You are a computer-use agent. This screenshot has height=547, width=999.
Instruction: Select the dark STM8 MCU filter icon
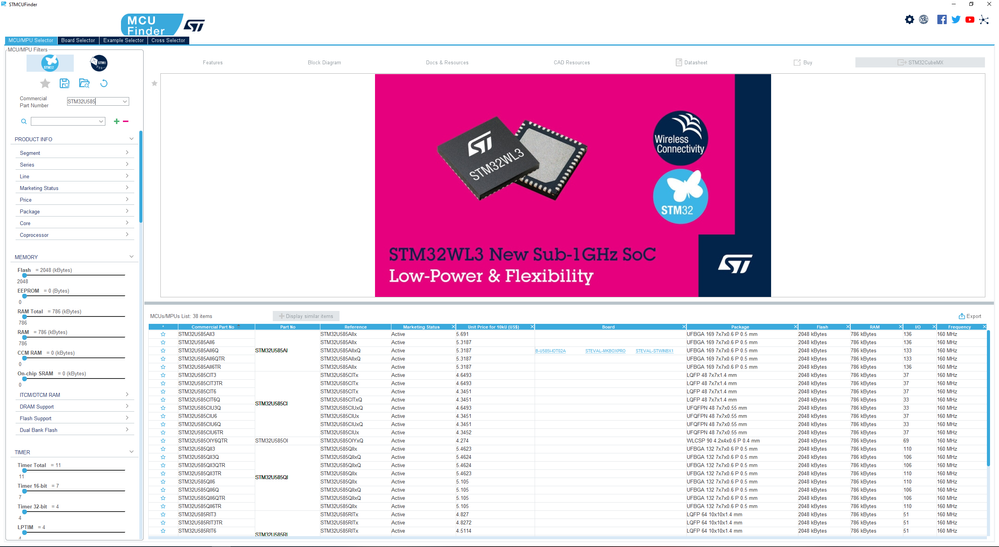(99, 62)
